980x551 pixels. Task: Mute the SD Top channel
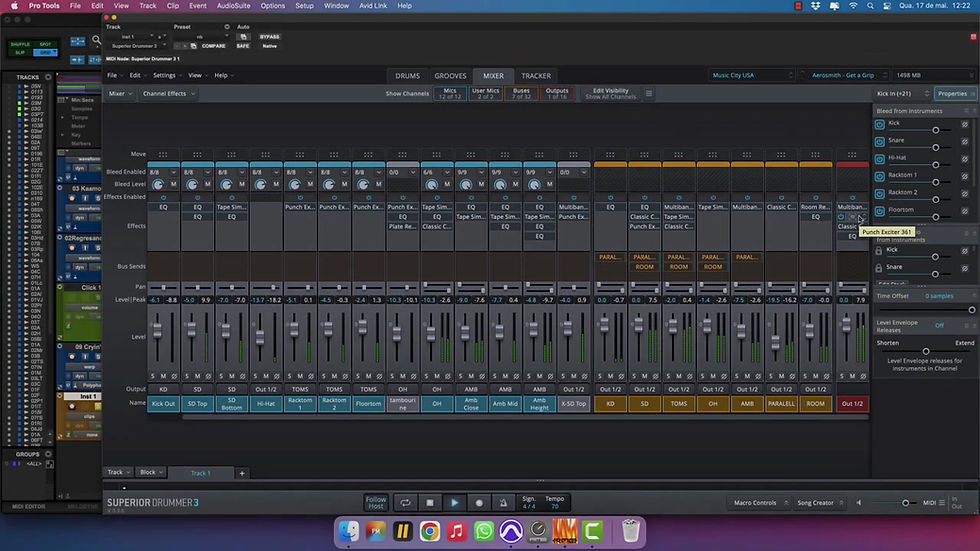198,376
